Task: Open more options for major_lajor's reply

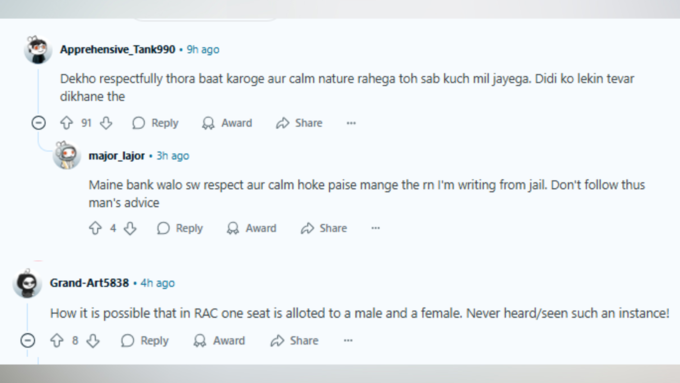Action: pos(376,228)
